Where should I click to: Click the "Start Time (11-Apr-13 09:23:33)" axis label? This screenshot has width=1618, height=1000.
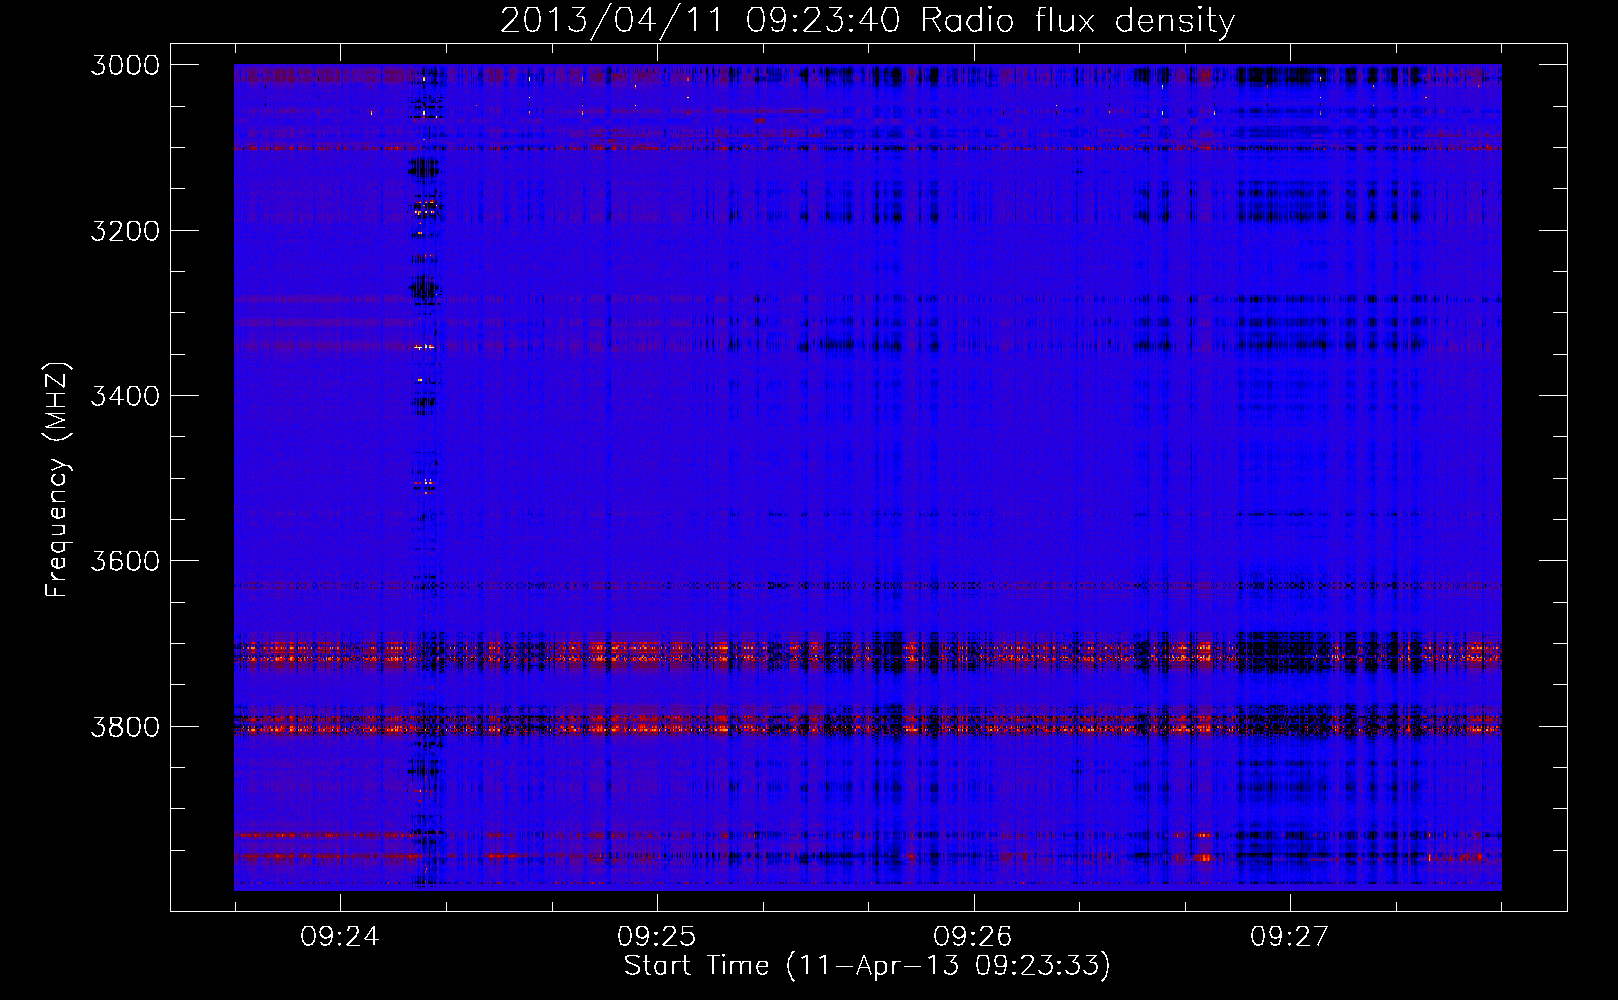point(867,965)
